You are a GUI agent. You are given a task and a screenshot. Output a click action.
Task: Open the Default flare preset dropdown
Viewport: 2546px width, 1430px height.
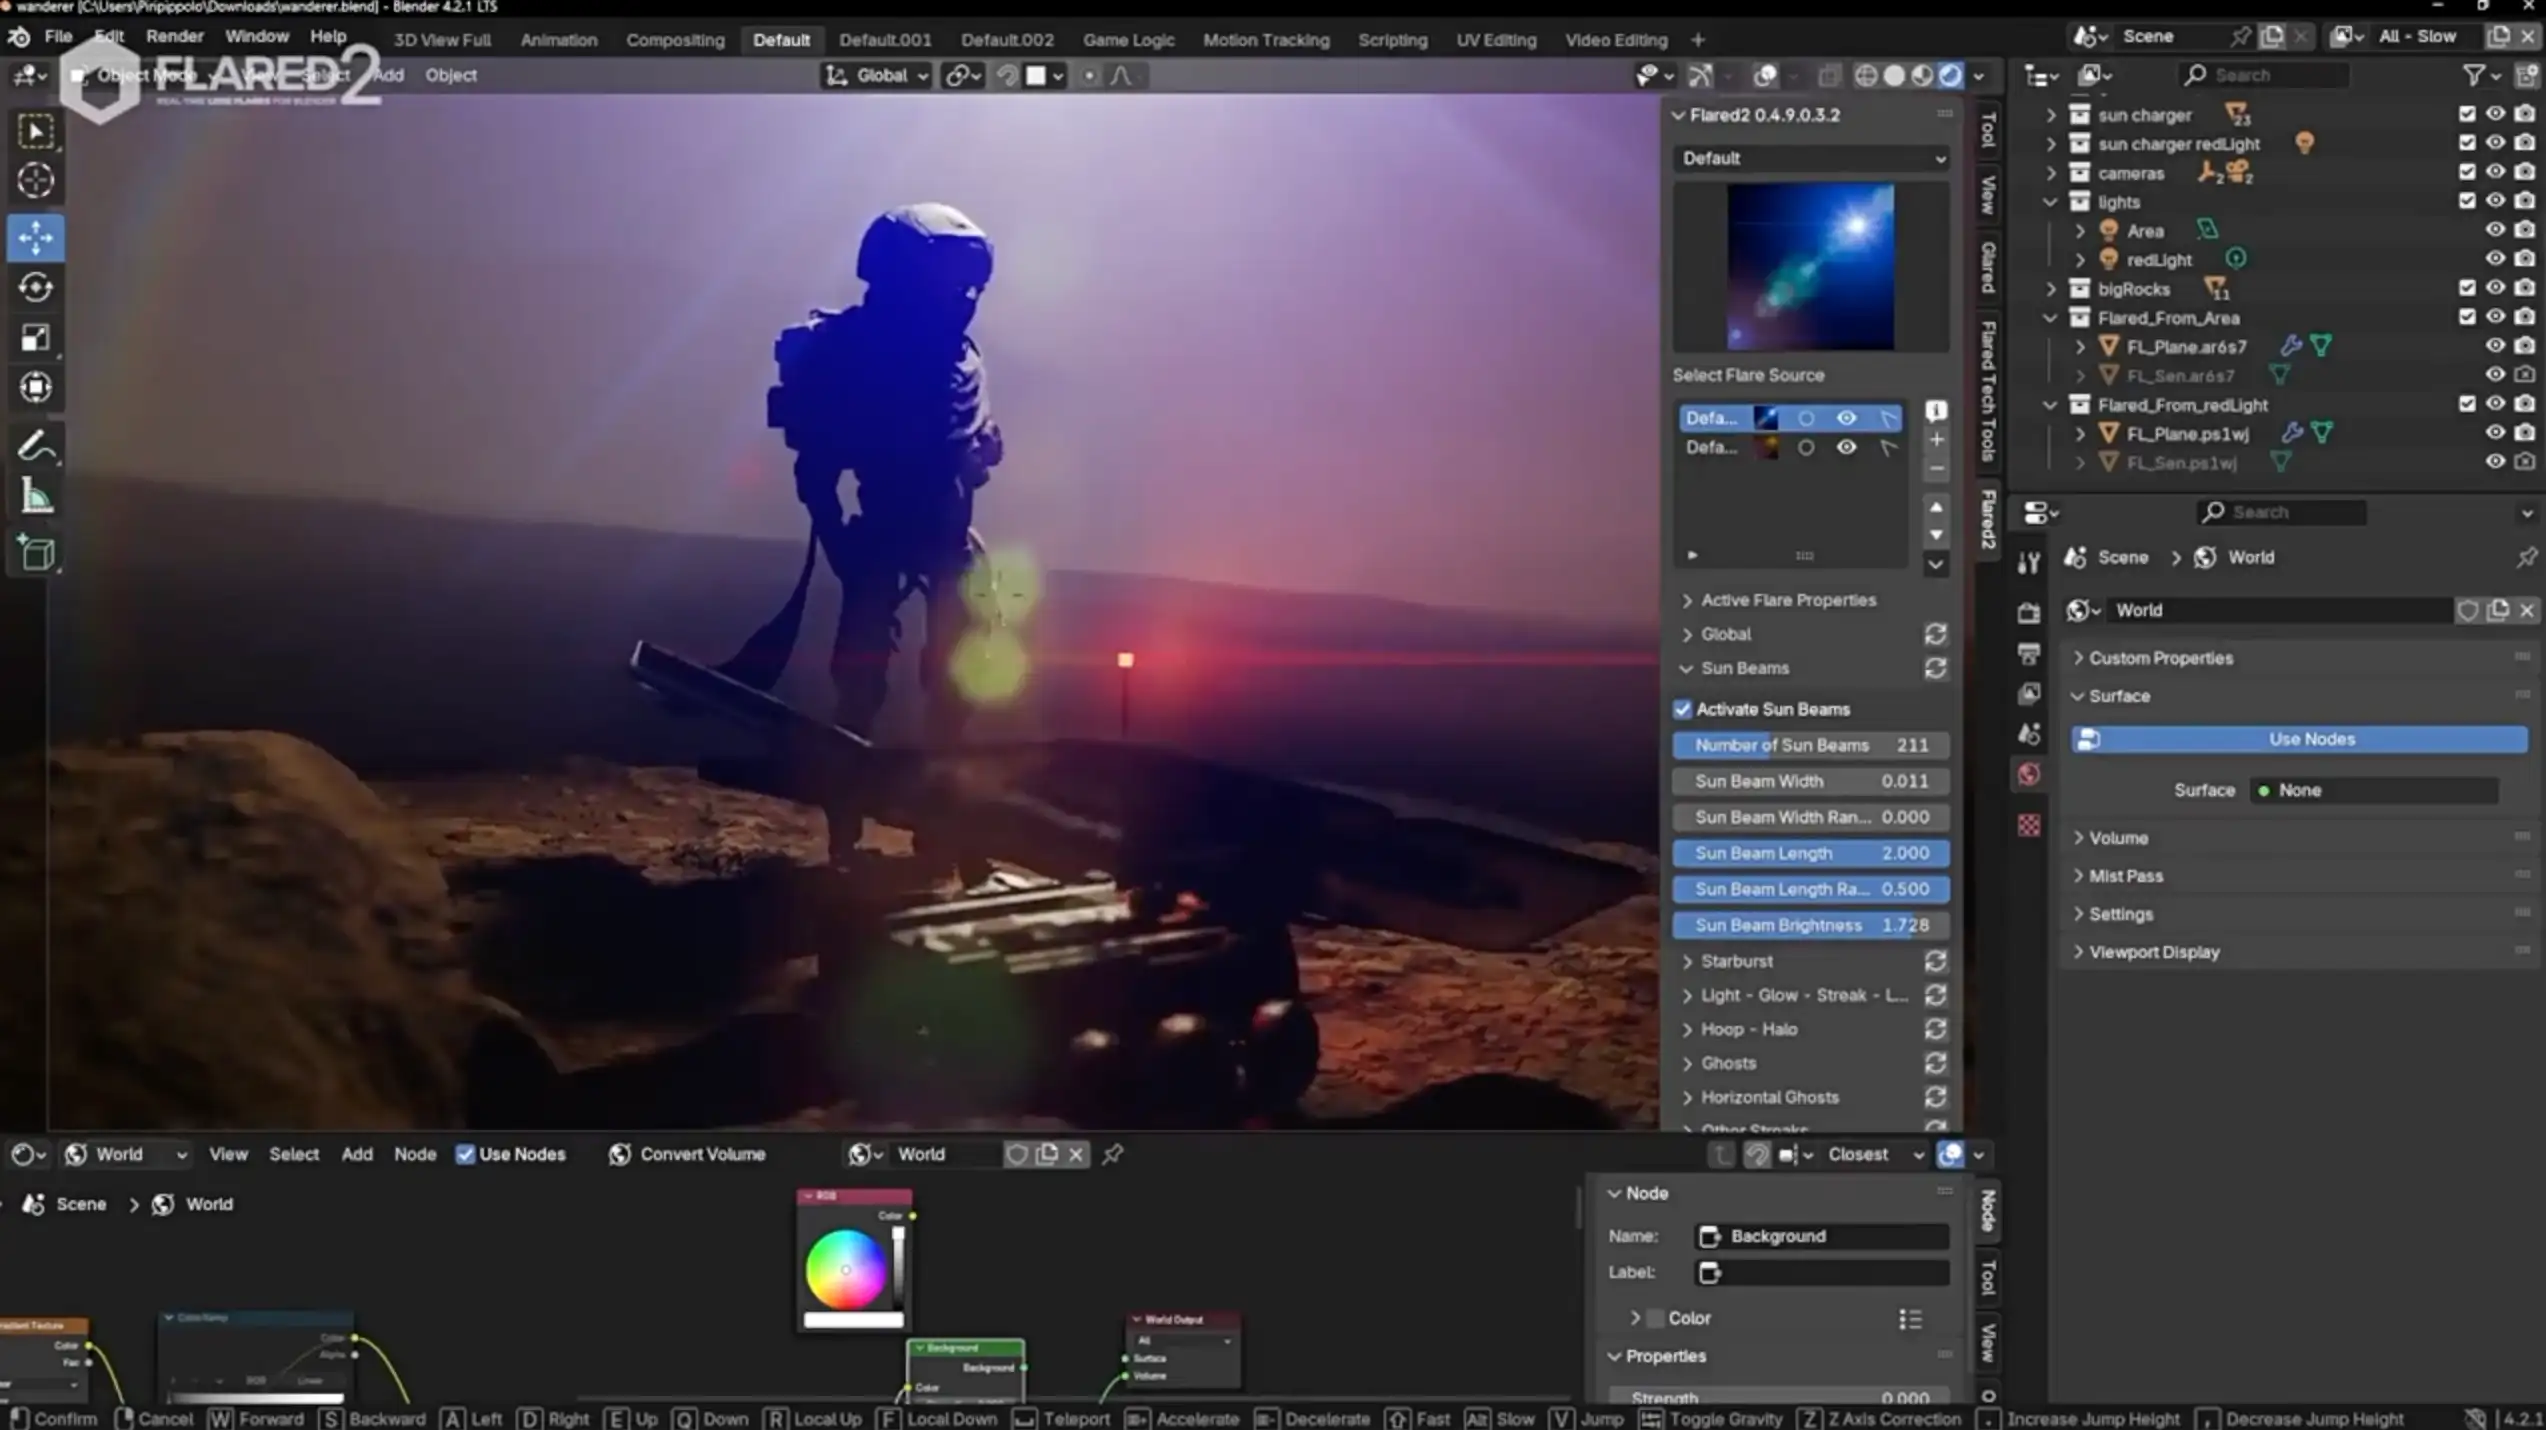[x=1811, y=158]
